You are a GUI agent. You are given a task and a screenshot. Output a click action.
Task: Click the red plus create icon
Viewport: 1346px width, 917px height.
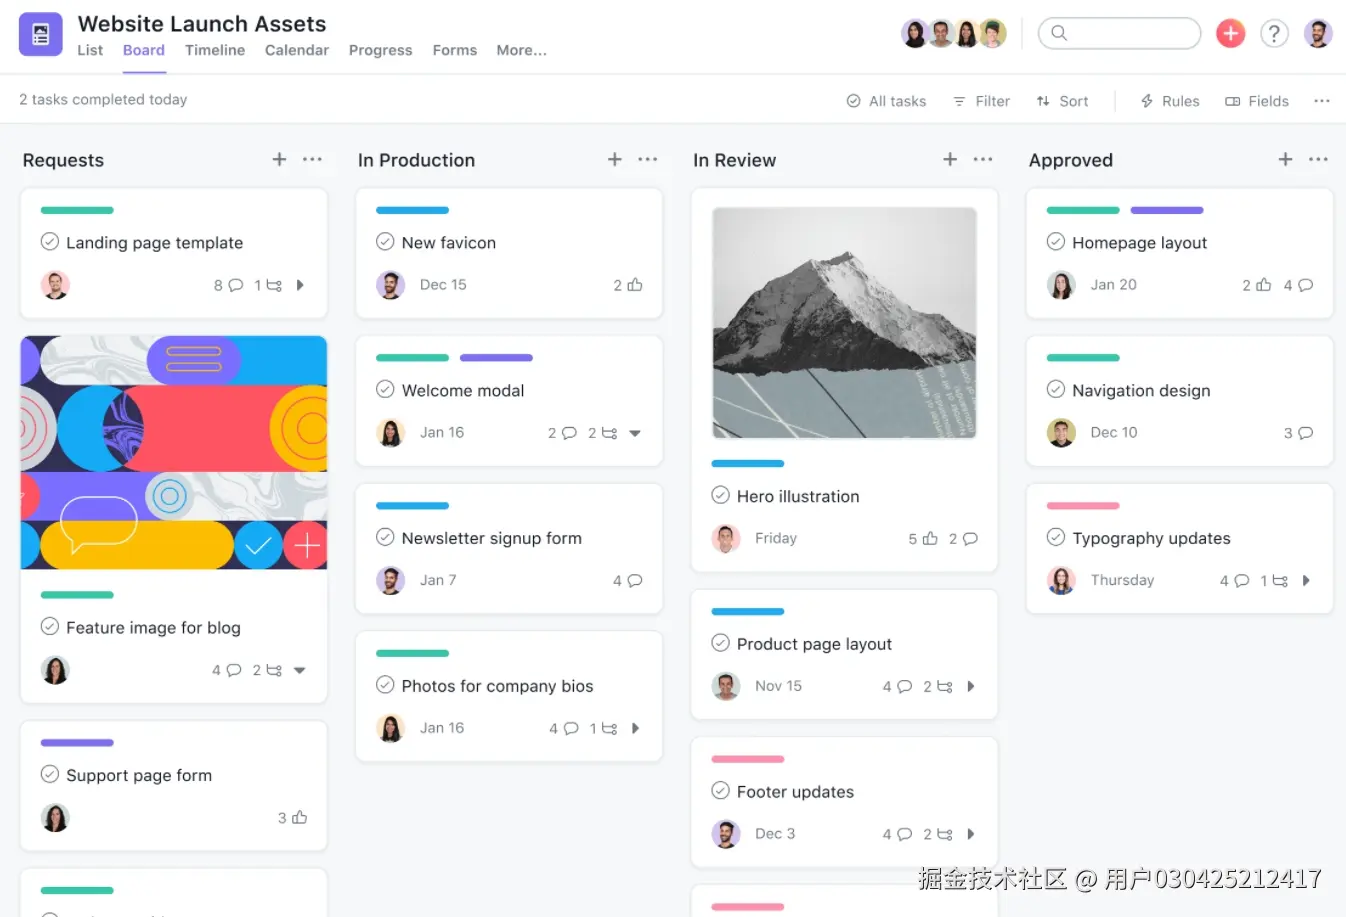click(1230, 32)
